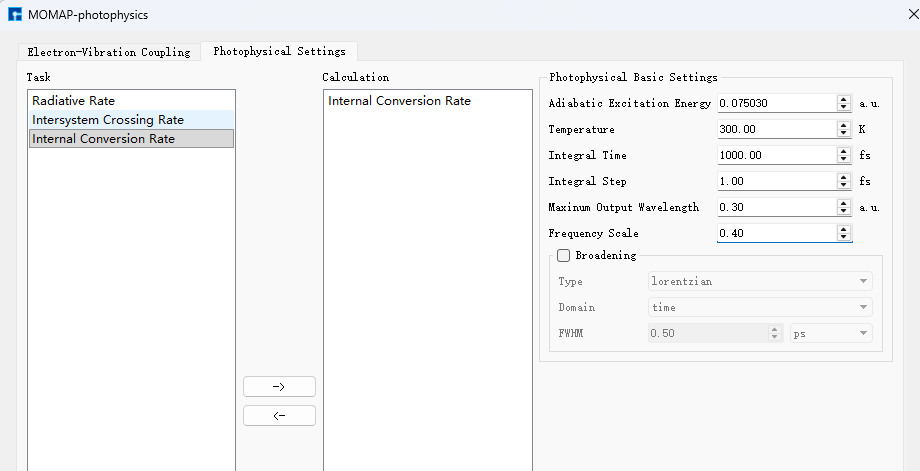Select Internal Conversion Rate in Calculation list

click(399, 101)
